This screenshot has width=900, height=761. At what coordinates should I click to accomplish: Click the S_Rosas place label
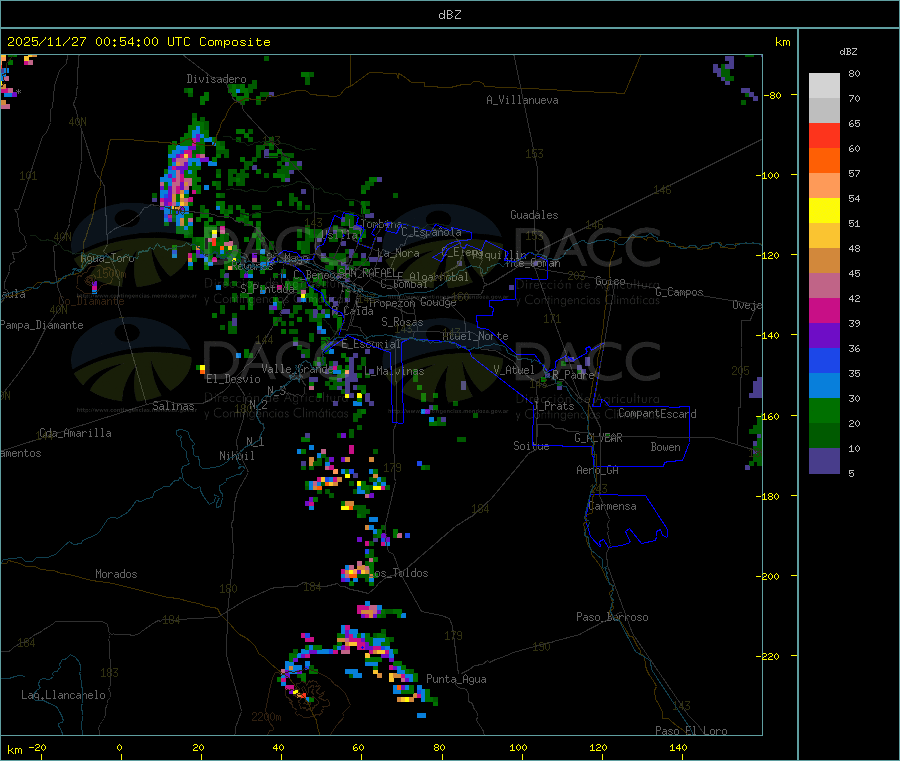(x=402, y=322)
